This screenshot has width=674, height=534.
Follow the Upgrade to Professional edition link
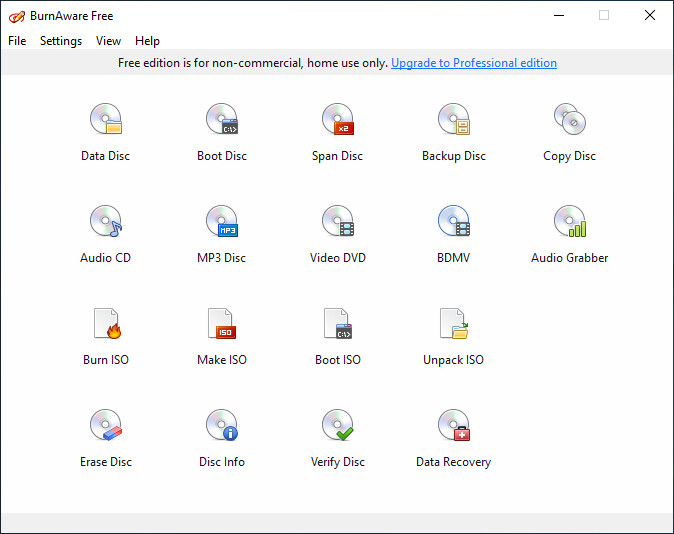click(x=474, y=63)
